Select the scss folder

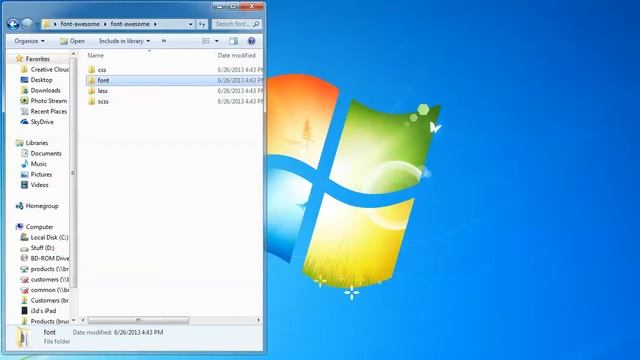103,101
